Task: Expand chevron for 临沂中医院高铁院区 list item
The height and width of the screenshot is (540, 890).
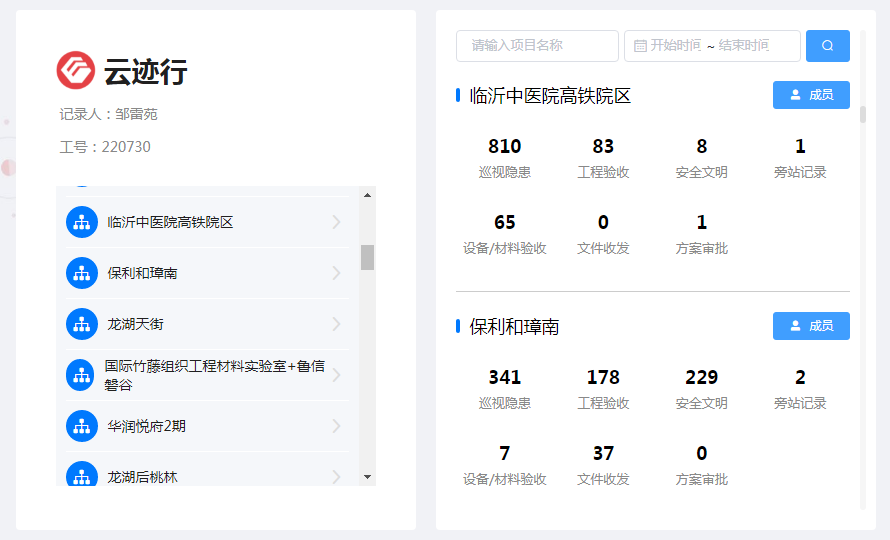Action: tap(336, 222)
